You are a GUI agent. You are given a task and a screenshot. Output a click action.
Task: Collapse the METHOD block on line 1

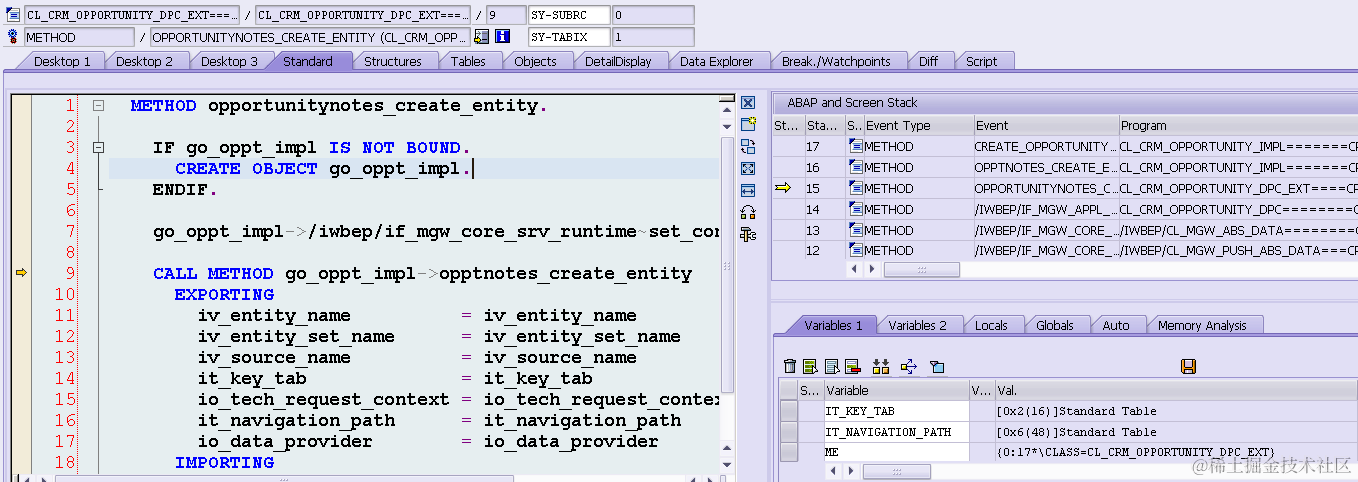click(98, 106)
